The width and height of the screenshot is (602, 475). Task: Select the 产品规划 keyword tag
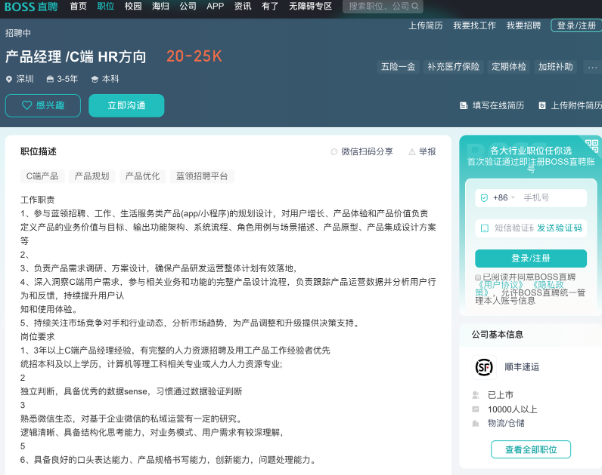[x=92, y=176]
